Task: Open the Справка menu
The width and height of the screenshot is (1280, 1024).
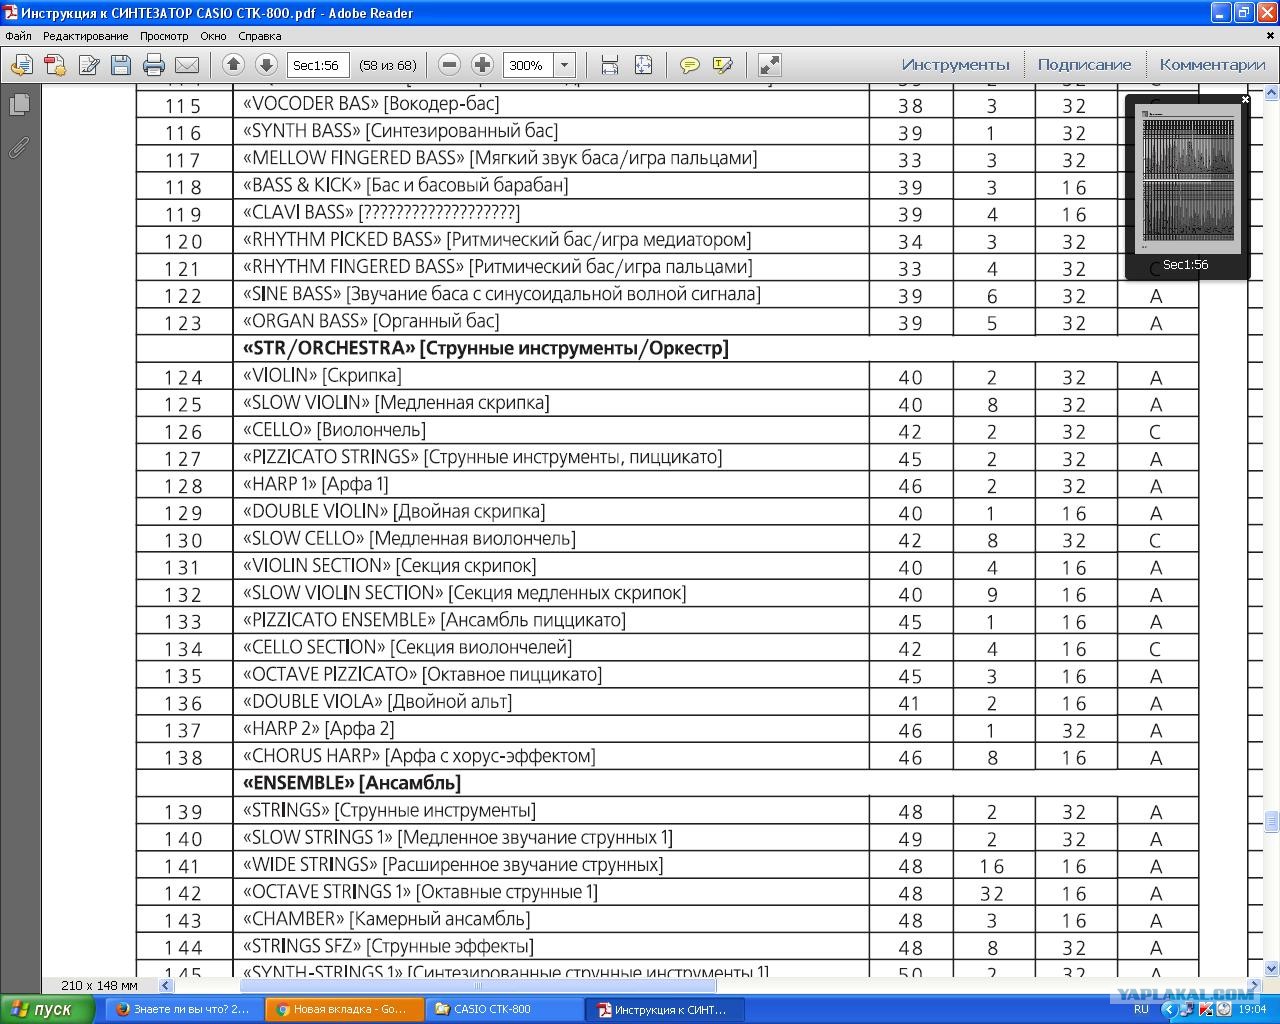Action: (x=260, y=36)
